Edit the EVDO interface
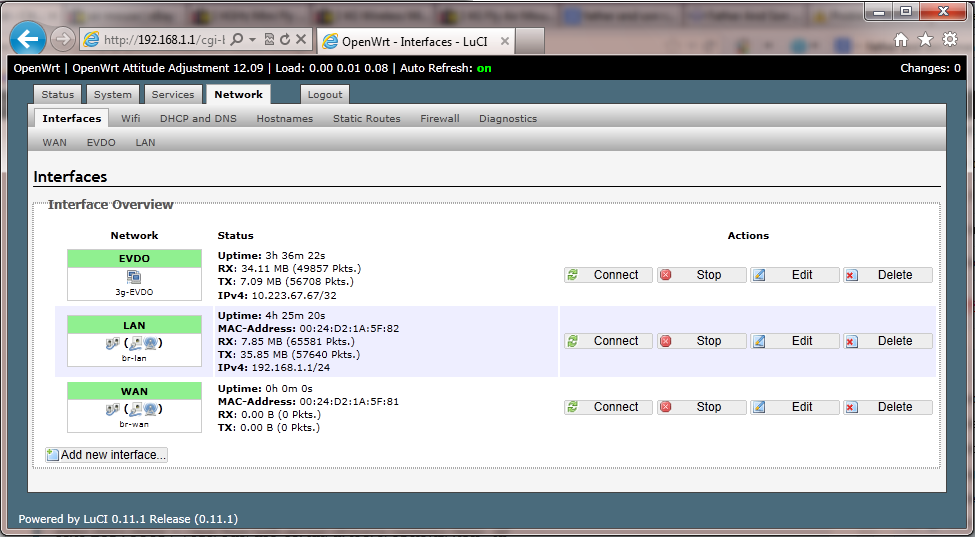Viewport: 975px width, 537px height. click(x=795, y=275)
